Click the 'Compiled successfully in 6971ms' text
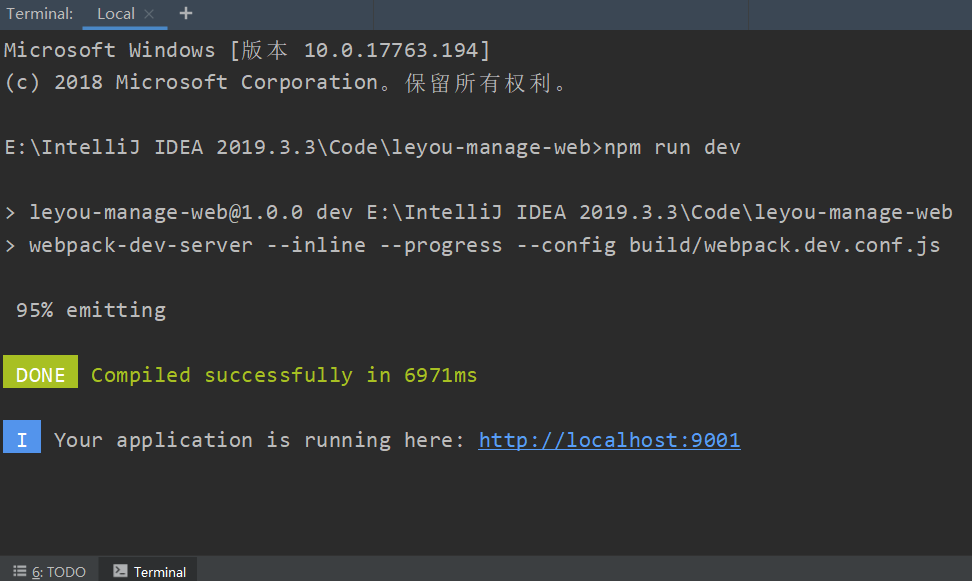The width and height of the screenshot is (972, 581). pos(284,375)
